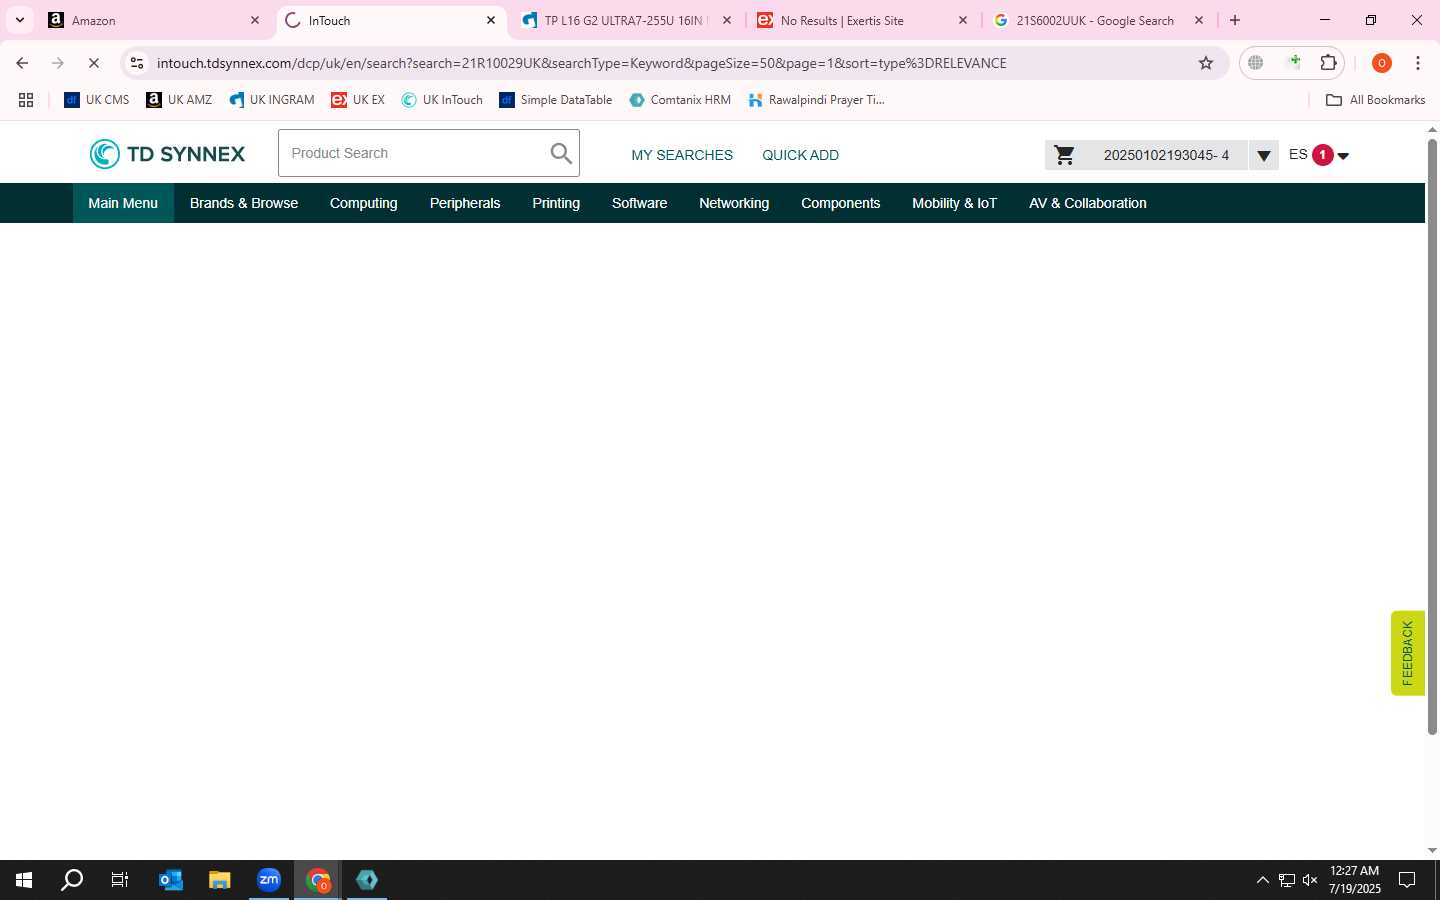
Task: Open UK CMS bookmark
Action: click(97, 100)
